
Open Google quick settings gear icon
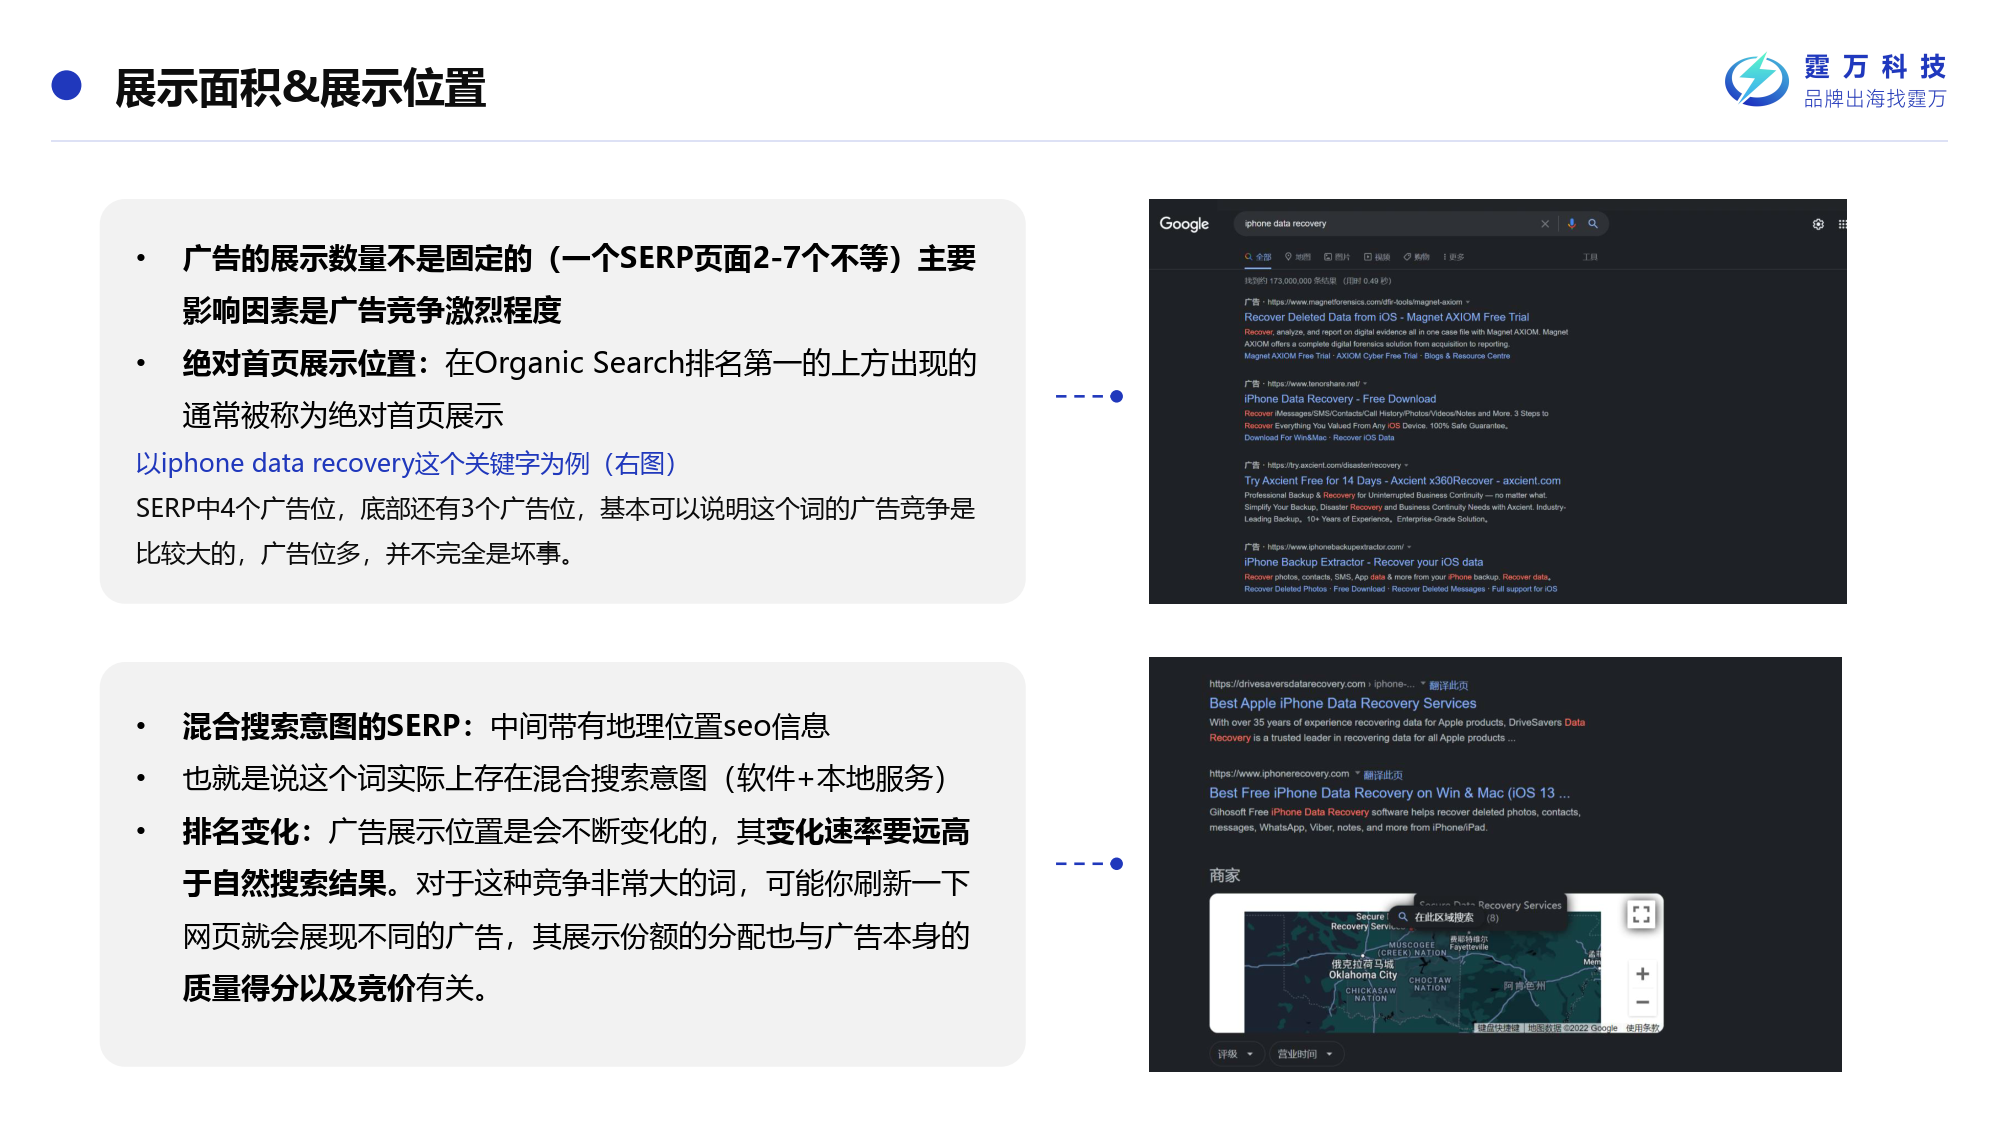point(1818,224)
